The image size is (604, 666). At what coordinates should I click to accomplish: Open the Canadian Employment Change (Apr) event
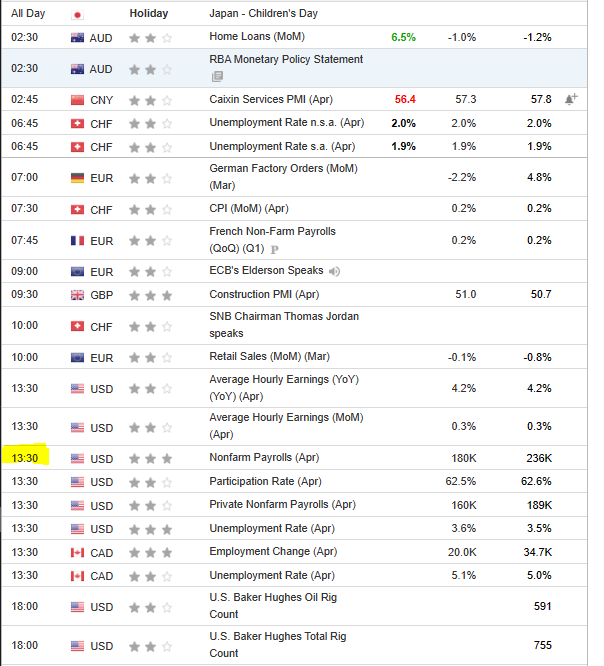click(x=272, y=552)
